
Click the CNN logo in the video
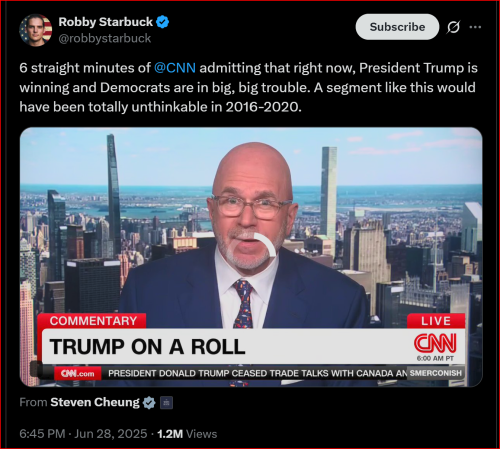(435, 343)
